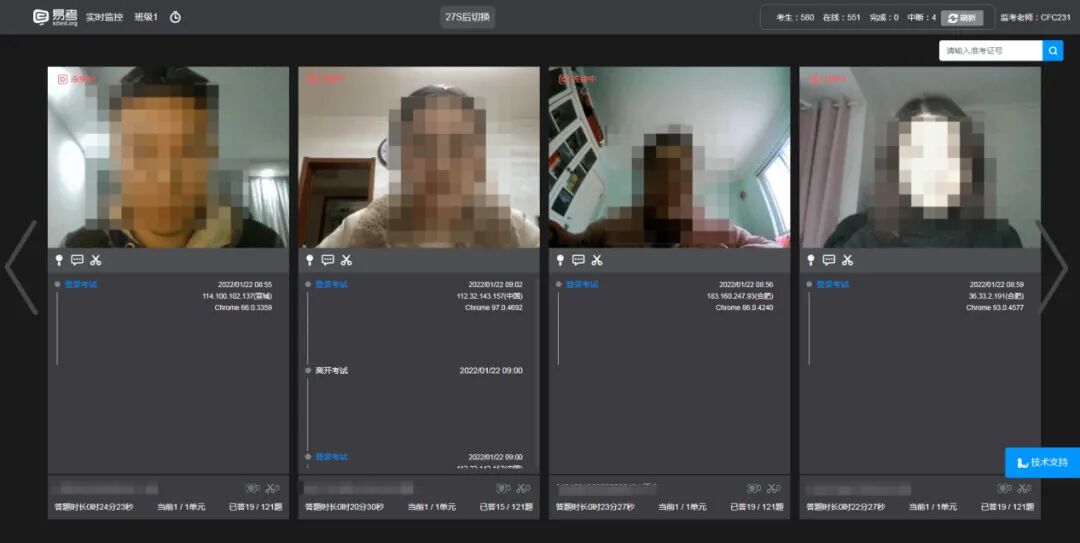Screen dimensions: 1080x543
Task: Click 已答15 / 121题 progress text
Action: [x=506, y=506]
